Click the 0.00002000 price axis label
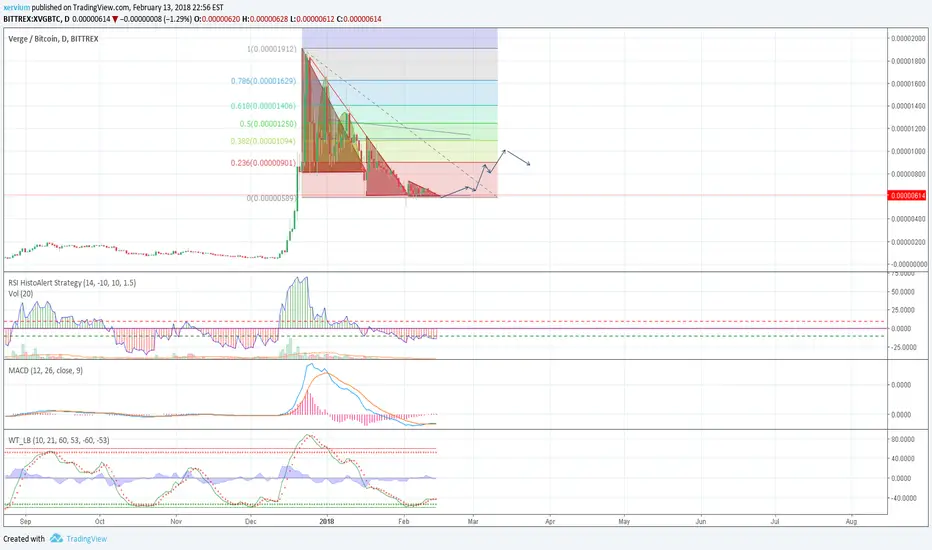This screenshot has height=550, width=932. tap(908, 39)
